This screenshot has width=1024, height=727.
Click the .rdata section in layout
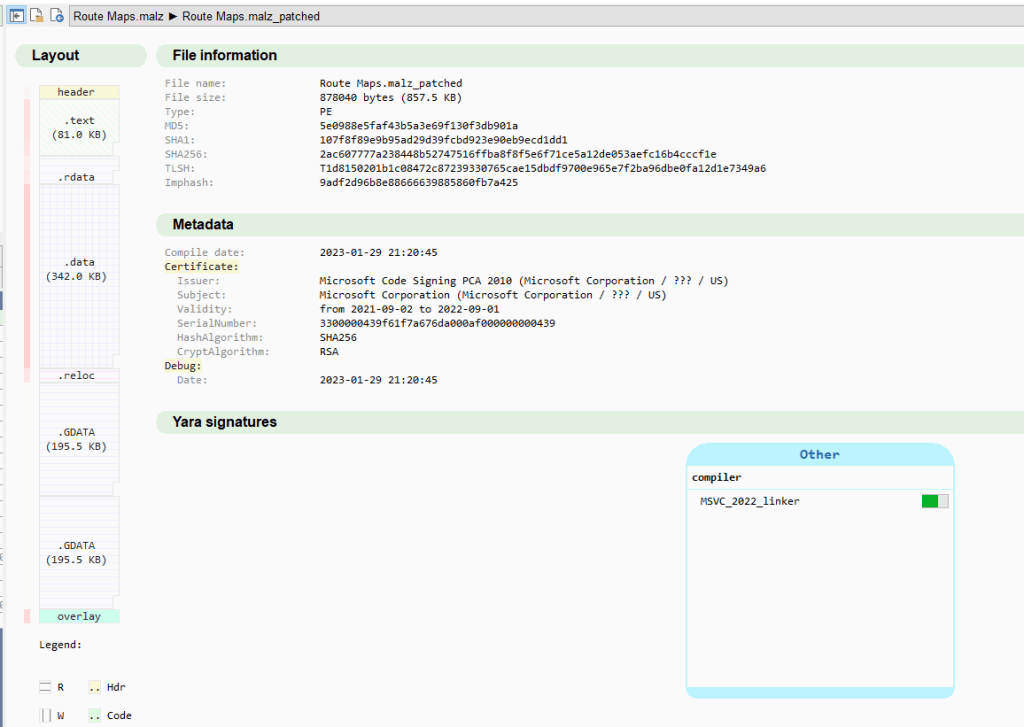tap(78, 177)
